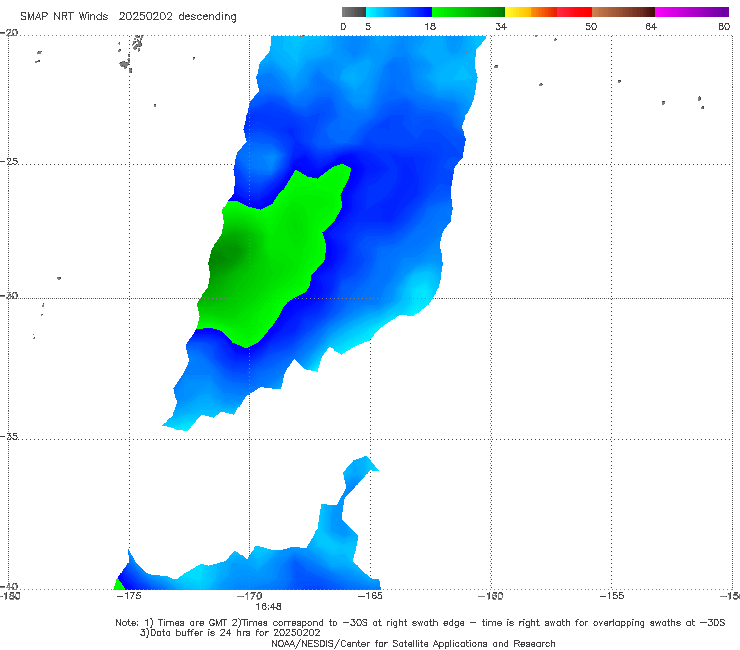Image resolution: width=740 pixels, height=650 pixels.
Task: Click the small green patch at the bottom swath corner
Action: pyautogui.click(x=119, y=584)
